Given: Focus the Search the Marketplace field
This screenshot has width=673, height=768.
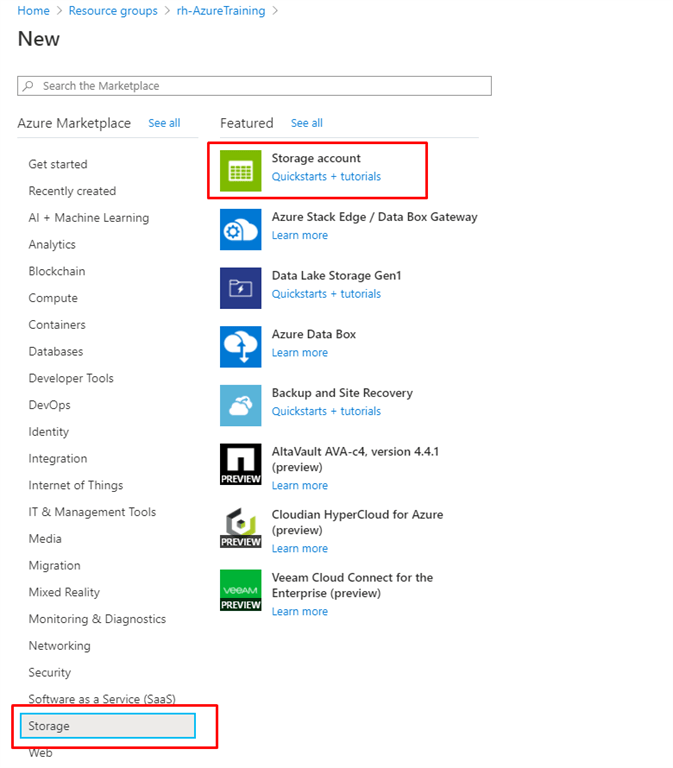Looking at the screenshot, I should click(254, 86).
